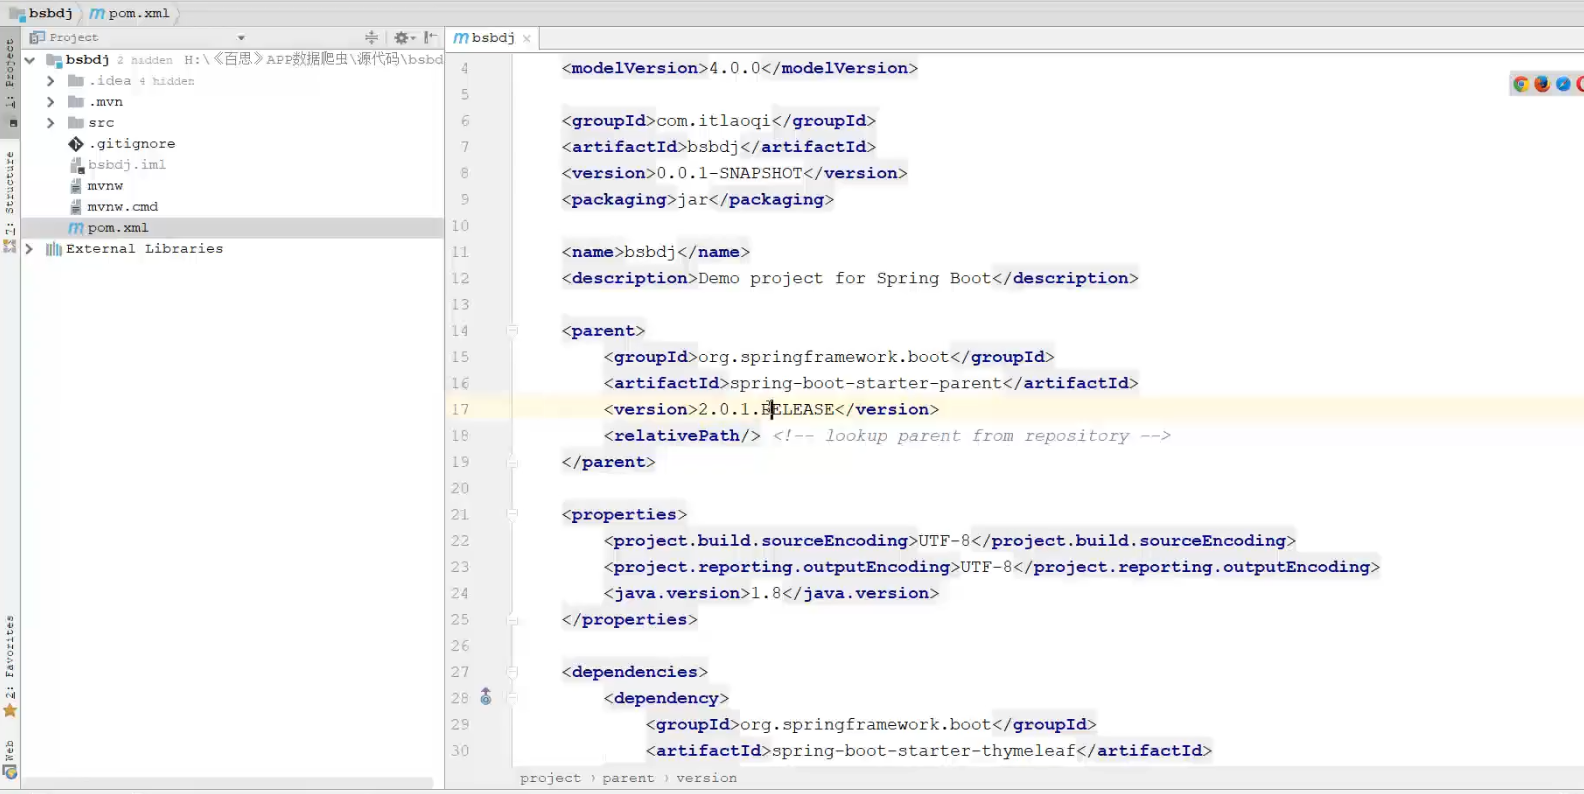This screenshot has width=1584, height=794.
Task: Select pom.xml in project tree
Action: coord(232,228)
